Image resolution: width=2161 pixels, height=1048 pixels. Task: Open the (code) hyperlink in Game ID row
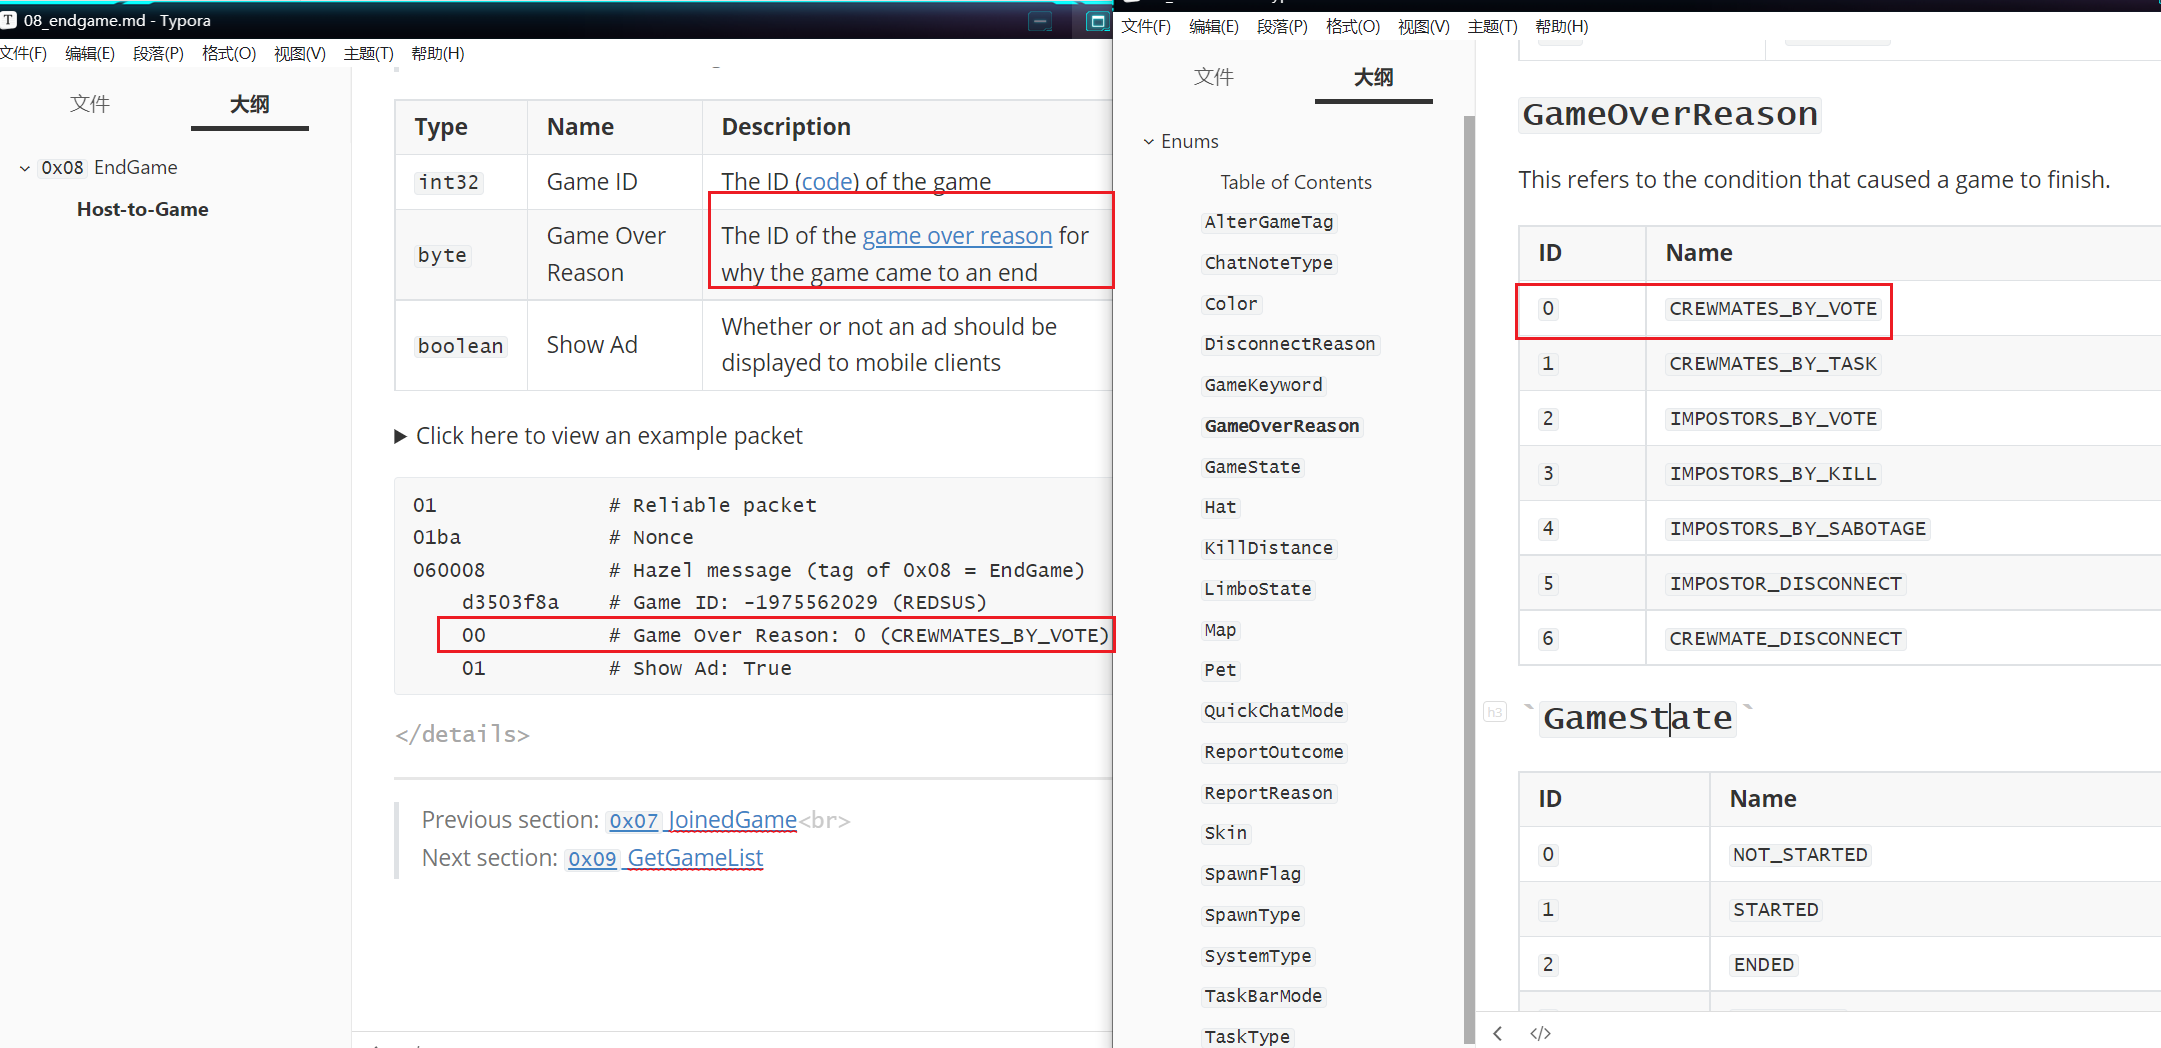click(x=827, y=181)
